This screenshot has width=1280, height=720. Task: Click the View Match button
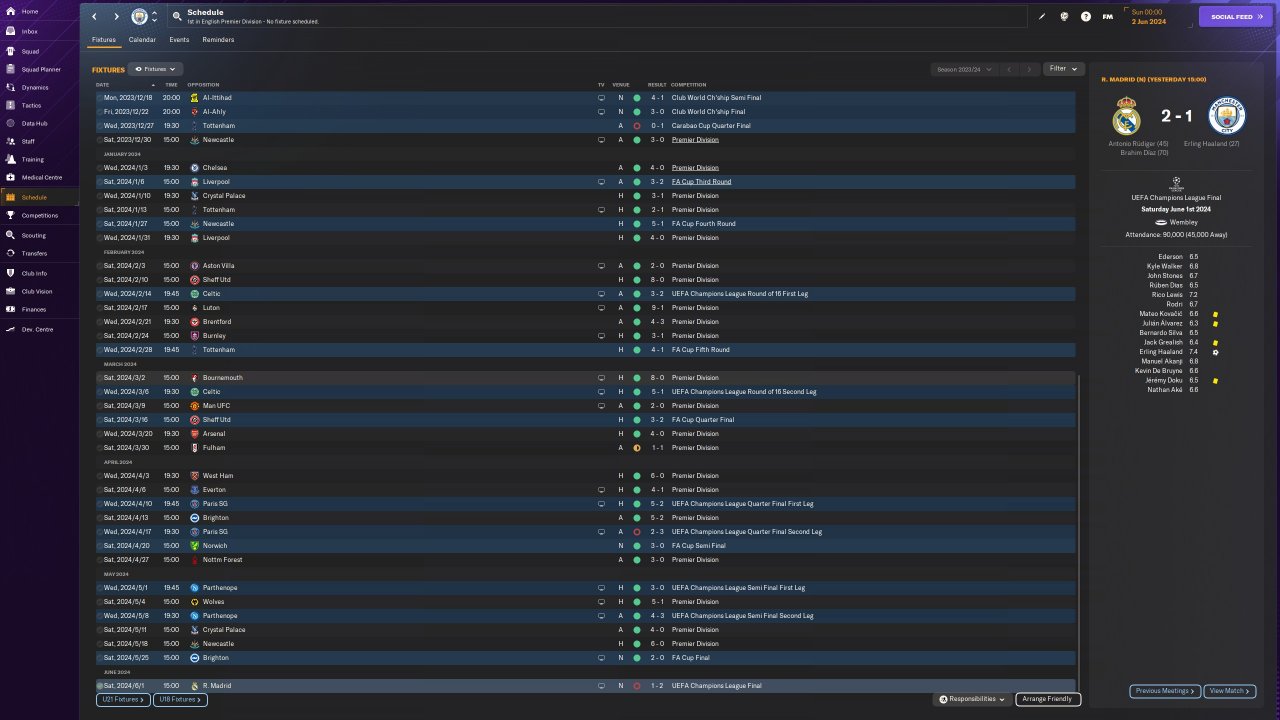tap(1230, 691)
